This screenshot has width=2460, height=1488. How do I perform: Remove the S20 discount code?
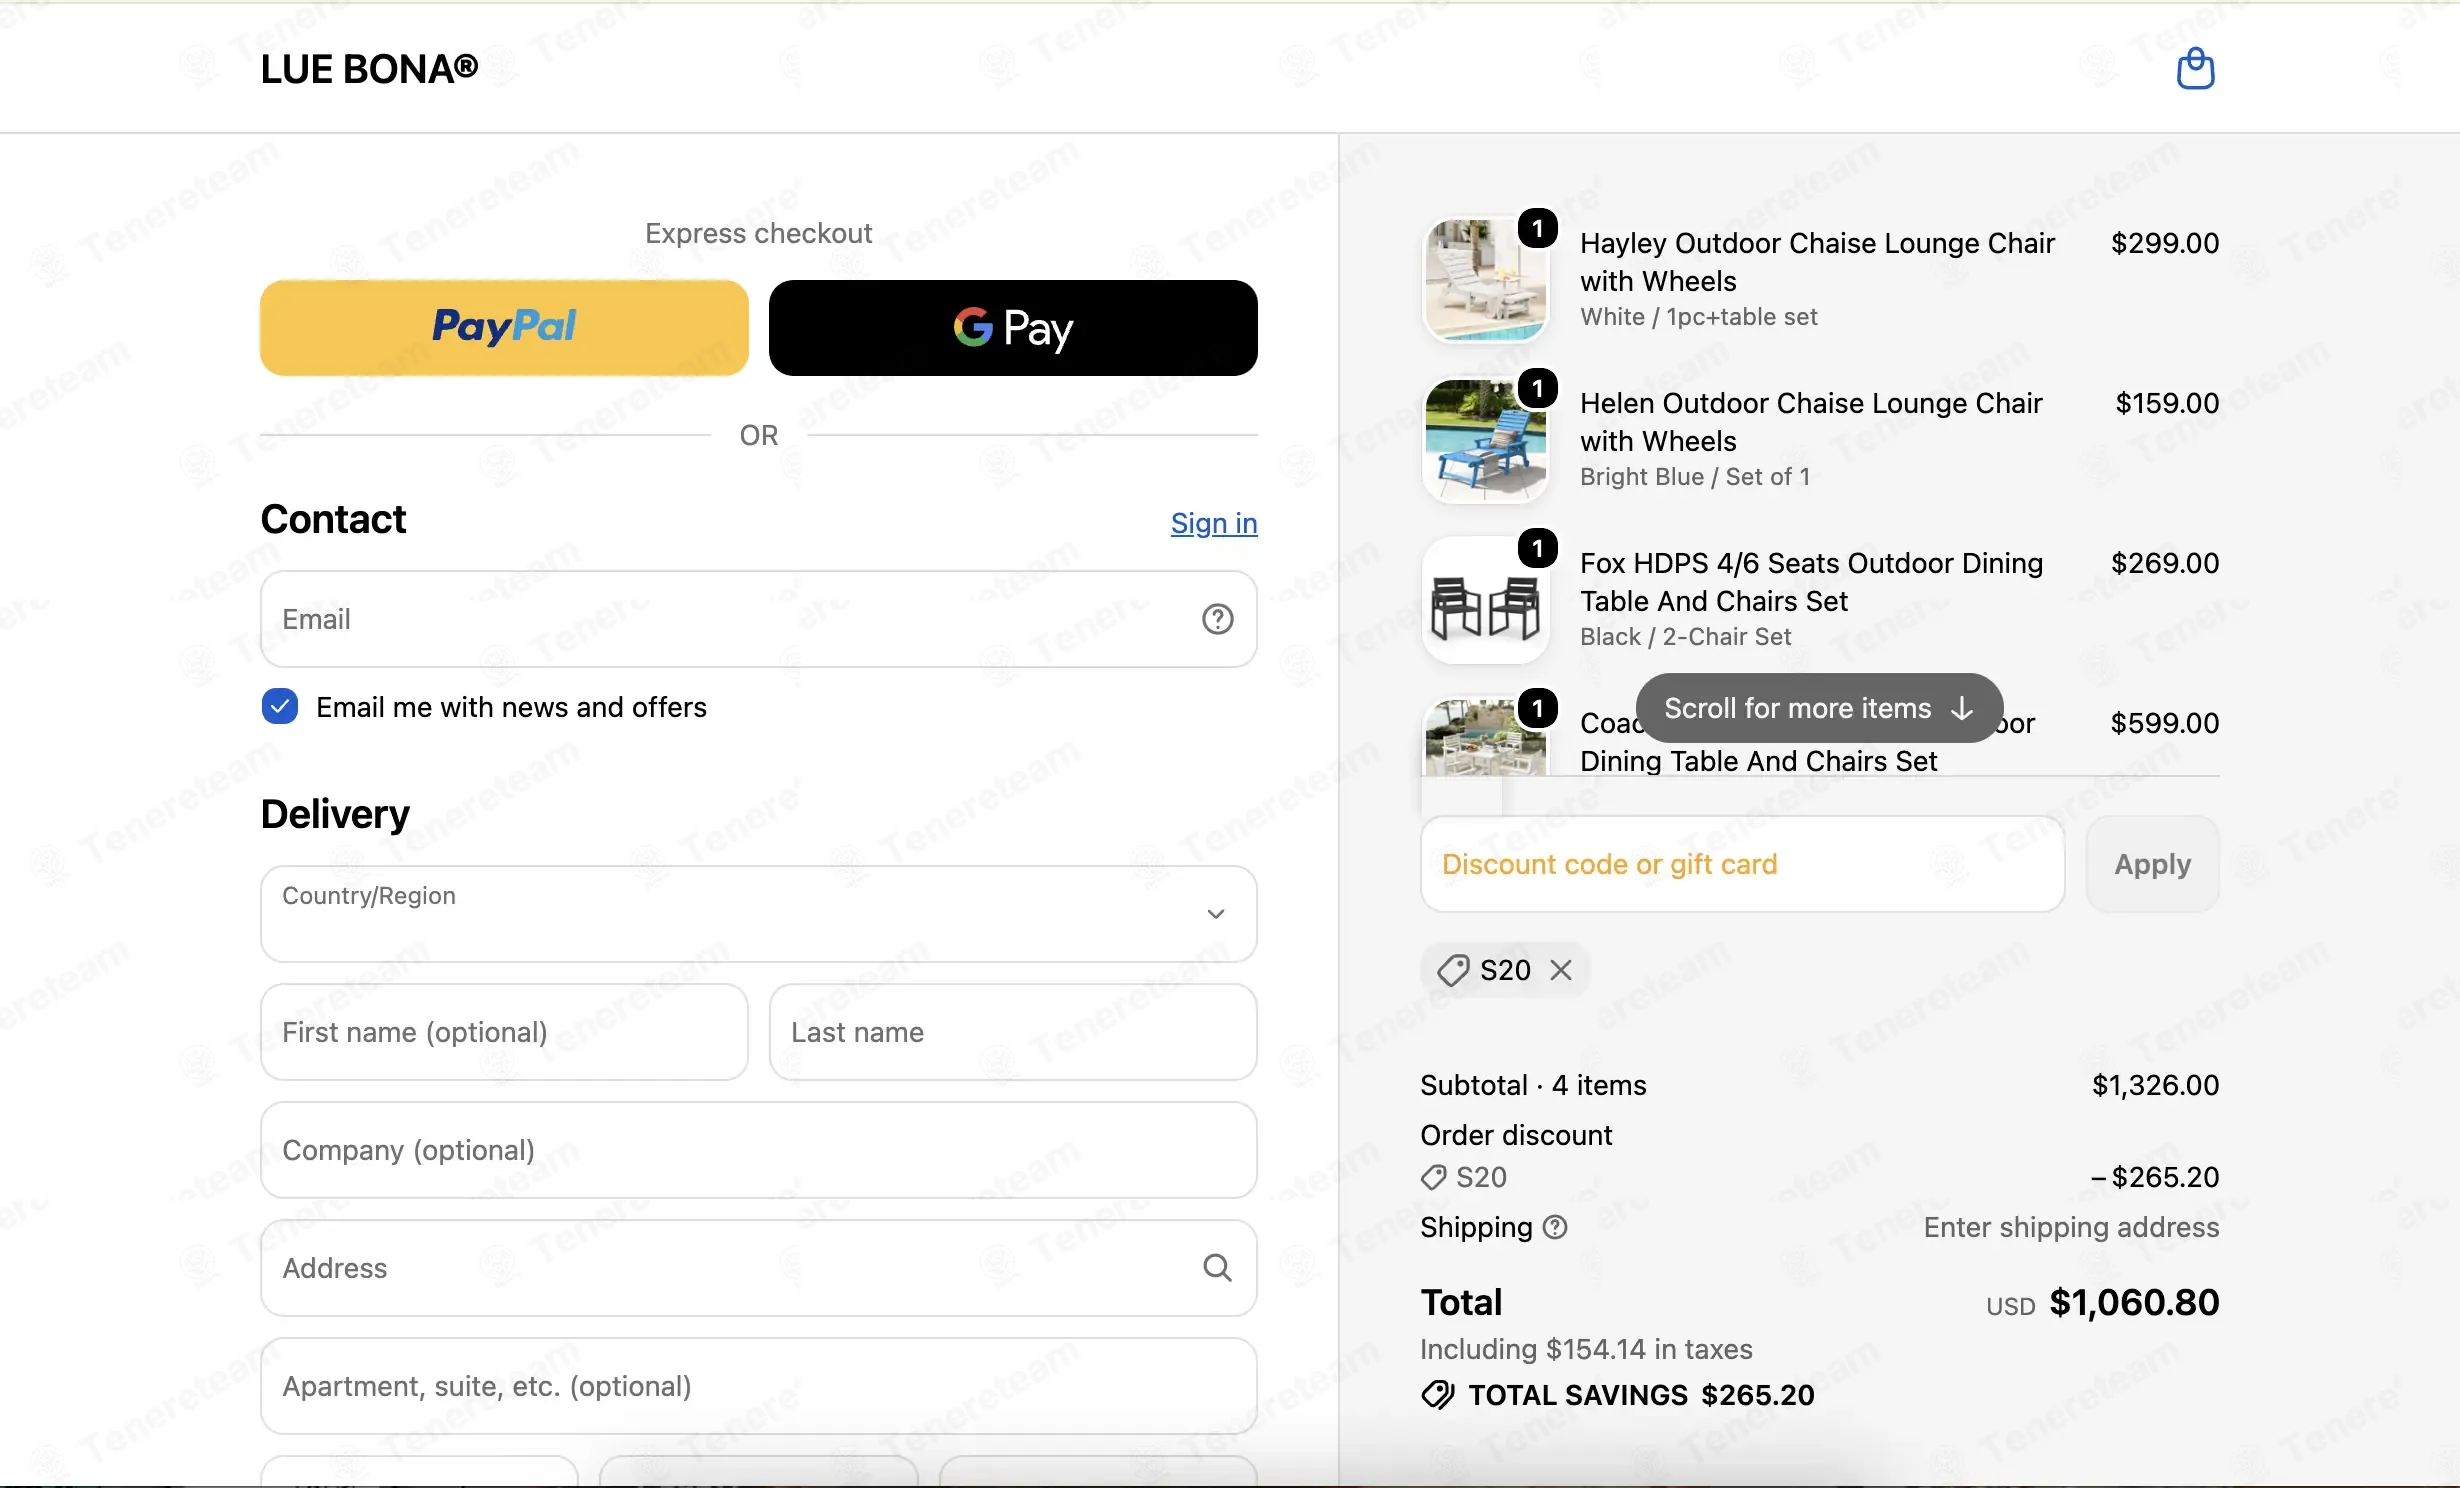coord(1561,969)
